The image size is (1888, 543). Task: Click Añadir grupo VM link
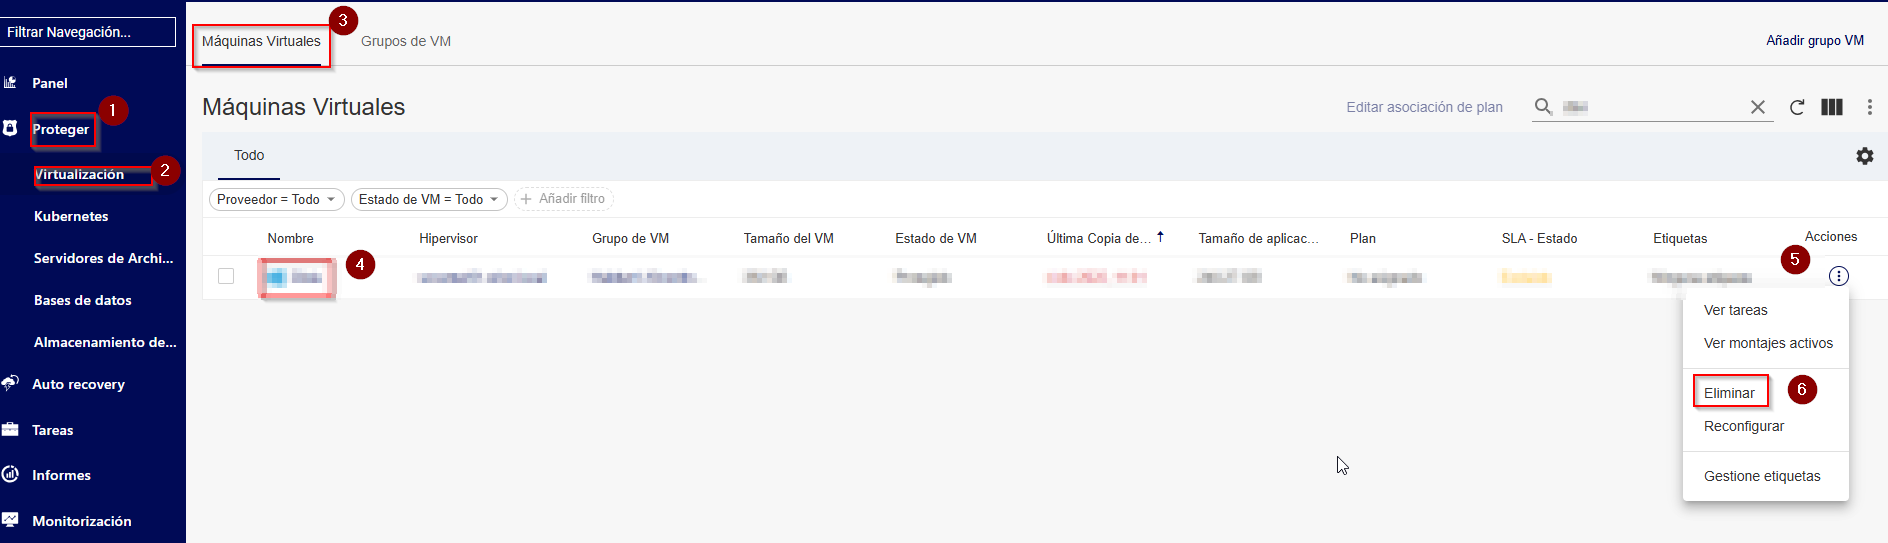point(1814,41)
